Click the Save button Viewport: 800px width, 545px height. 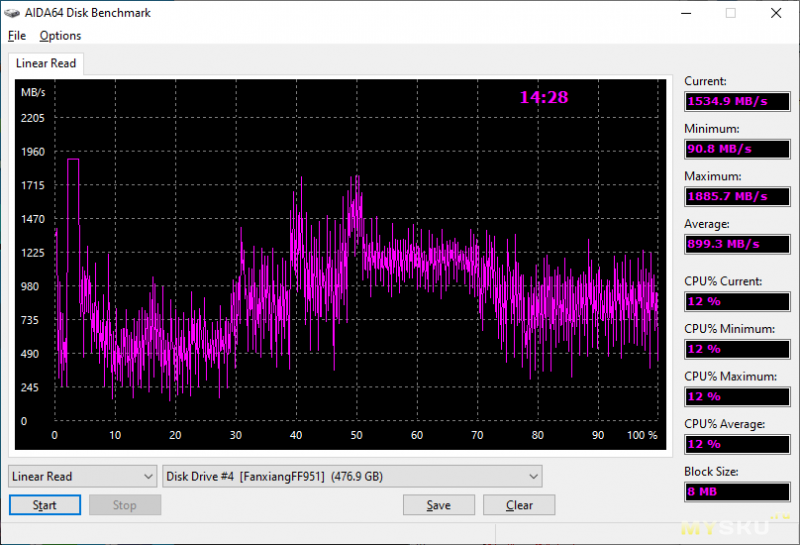pos(439,505)
